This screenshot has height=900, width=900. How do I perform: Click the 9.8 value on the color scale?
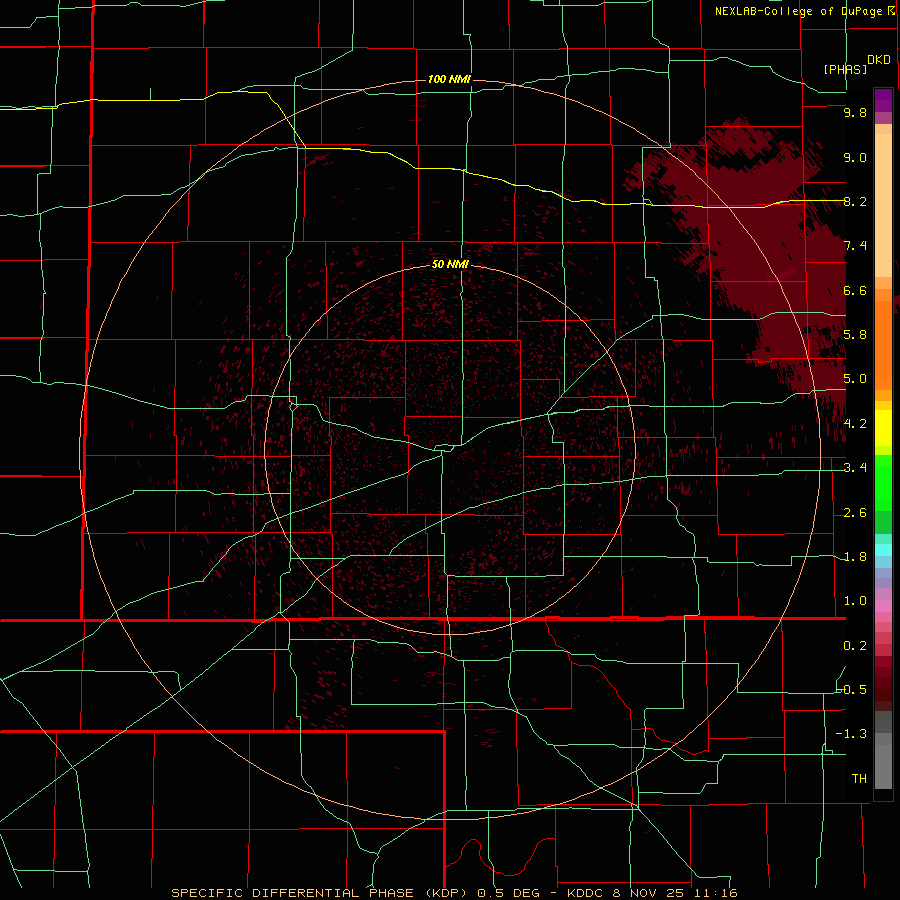tap(855, 112)
